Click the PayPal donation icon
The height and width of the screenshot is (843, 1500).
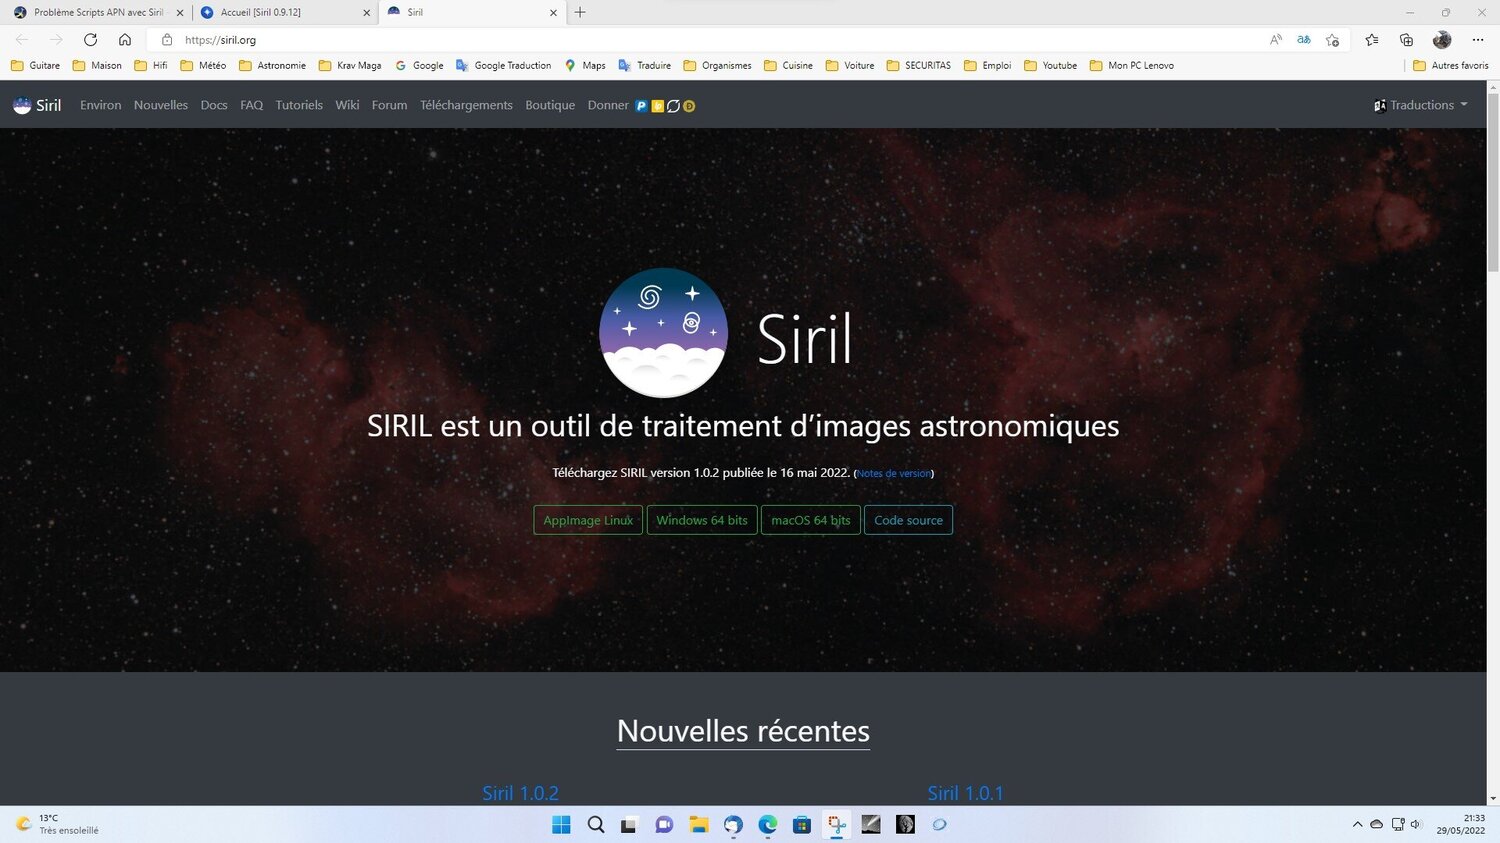[x=640, y=106]
